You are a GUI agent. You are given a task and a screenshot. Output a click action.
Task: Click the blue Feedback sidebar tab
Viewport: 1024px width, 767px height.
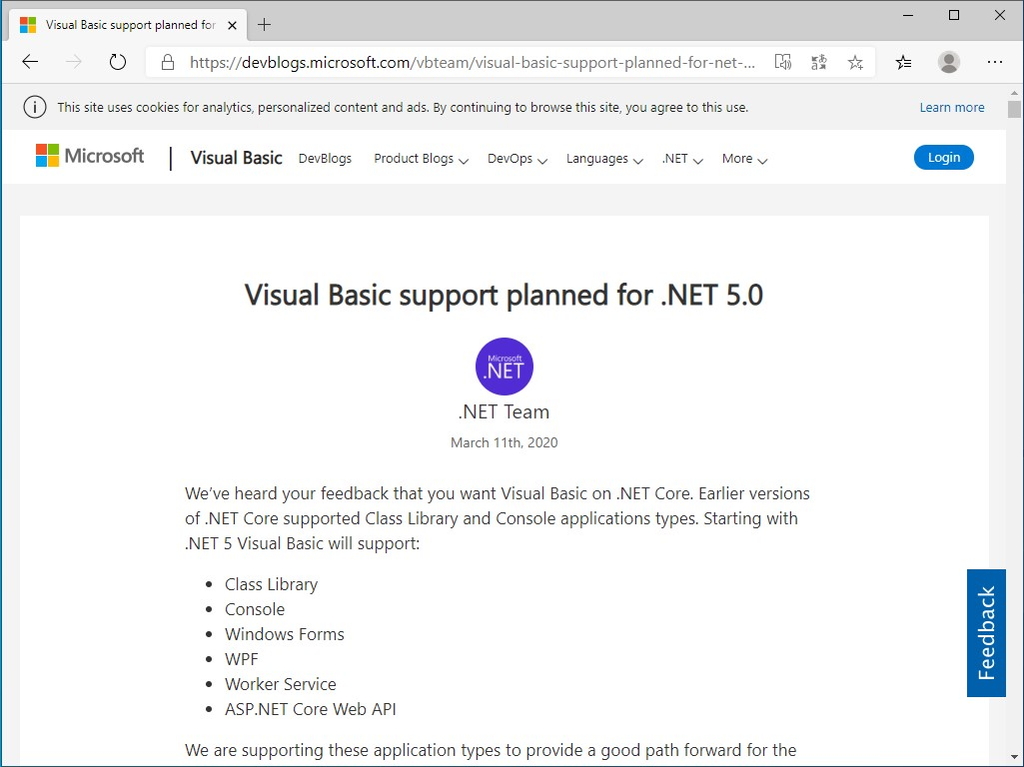pos(986,633)
